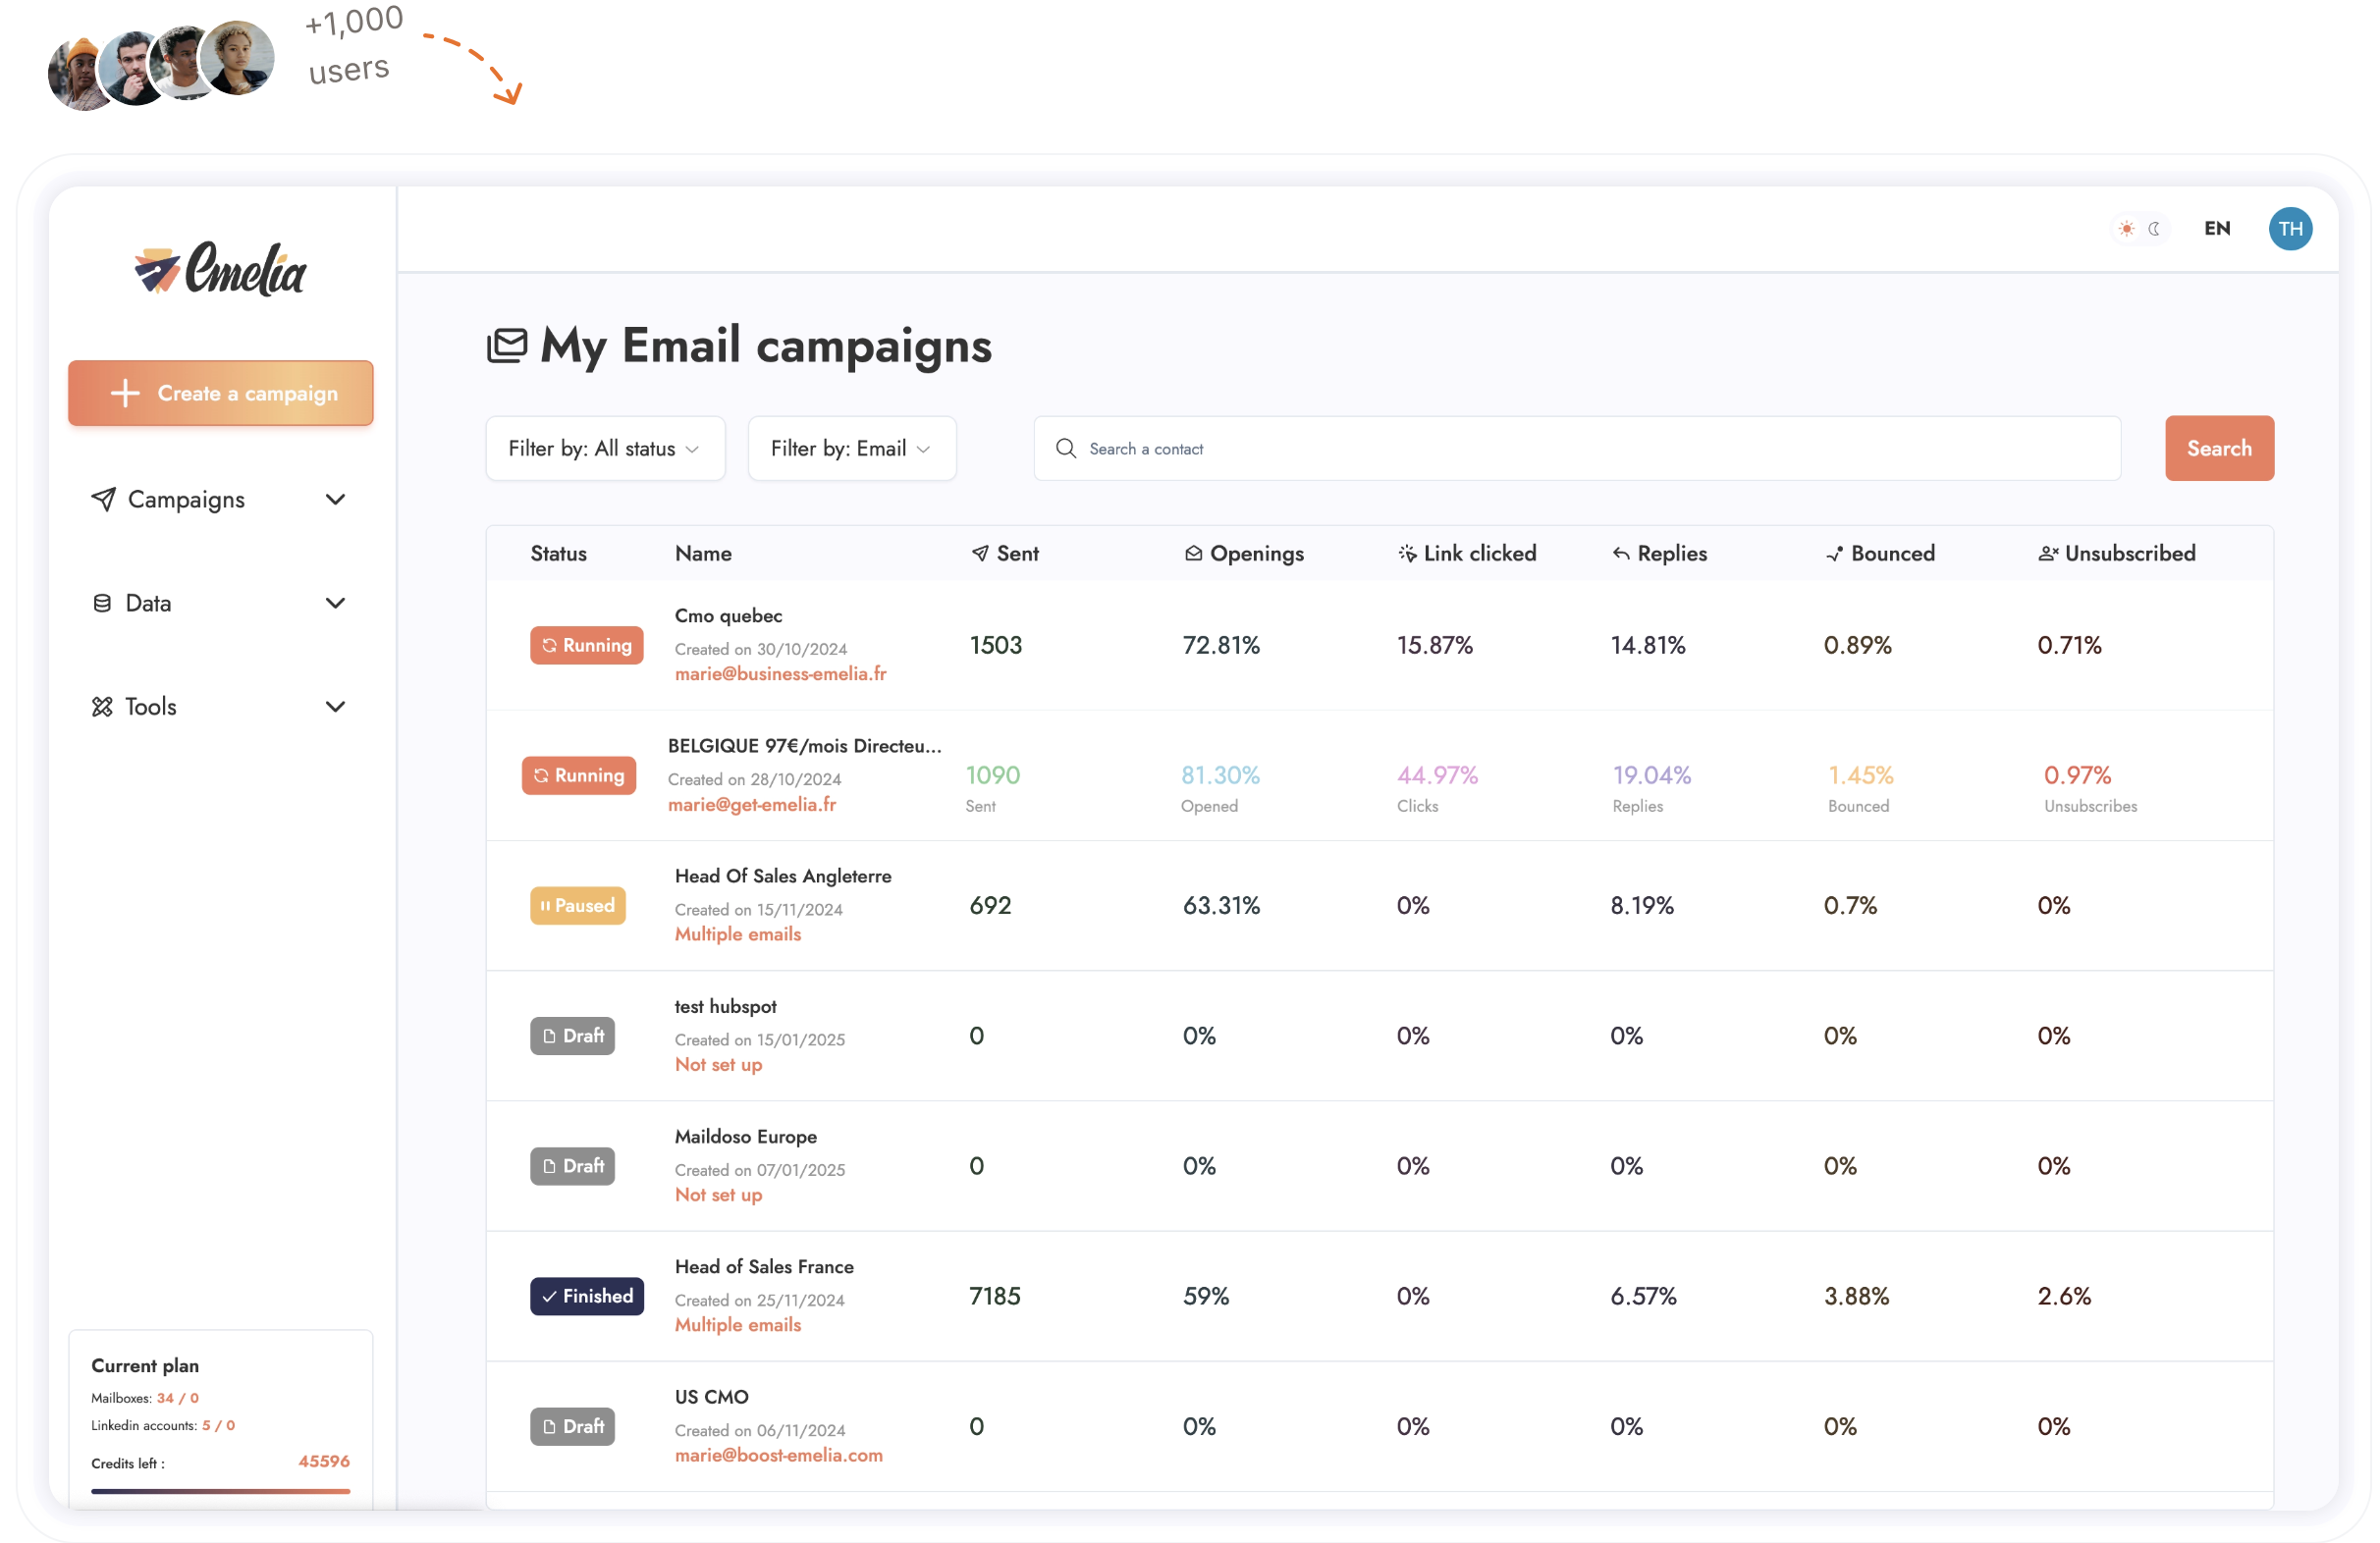The width and height of the screenshot is (2380, 1543).
Task: Open the Campaigns menu item
Action: click(x=219, y=499)
